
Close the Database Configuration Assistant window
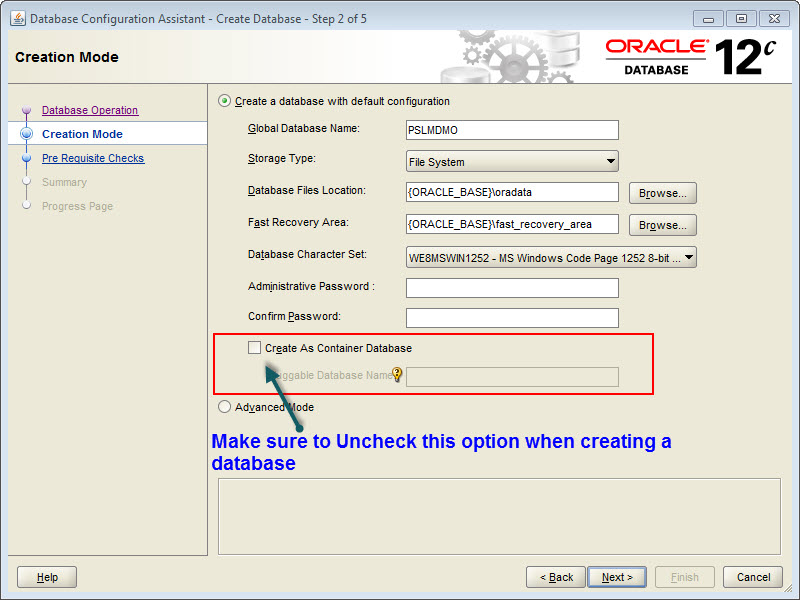pyautogui.click(x=774, y=19)
